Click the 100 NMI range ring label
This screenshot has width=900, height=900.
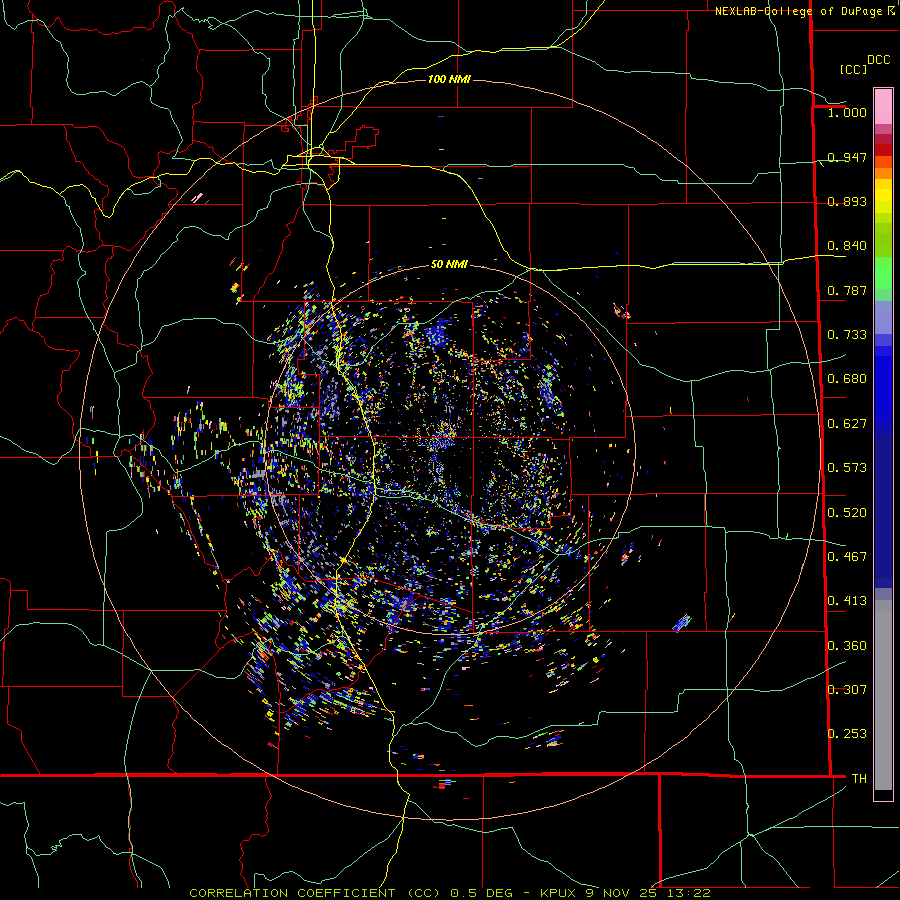pyautogui.click(x=449, y=79)
